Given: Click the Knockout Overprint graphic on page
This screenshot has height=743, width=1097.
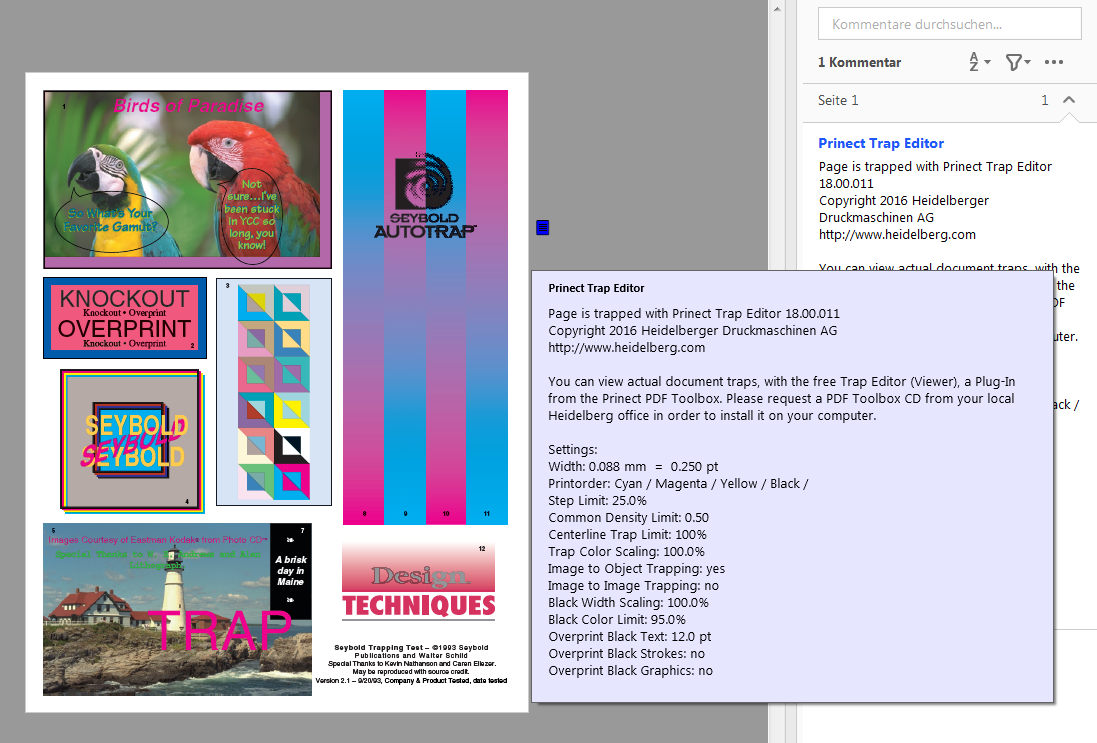Looking at the screenshot, I should point(125,318).
